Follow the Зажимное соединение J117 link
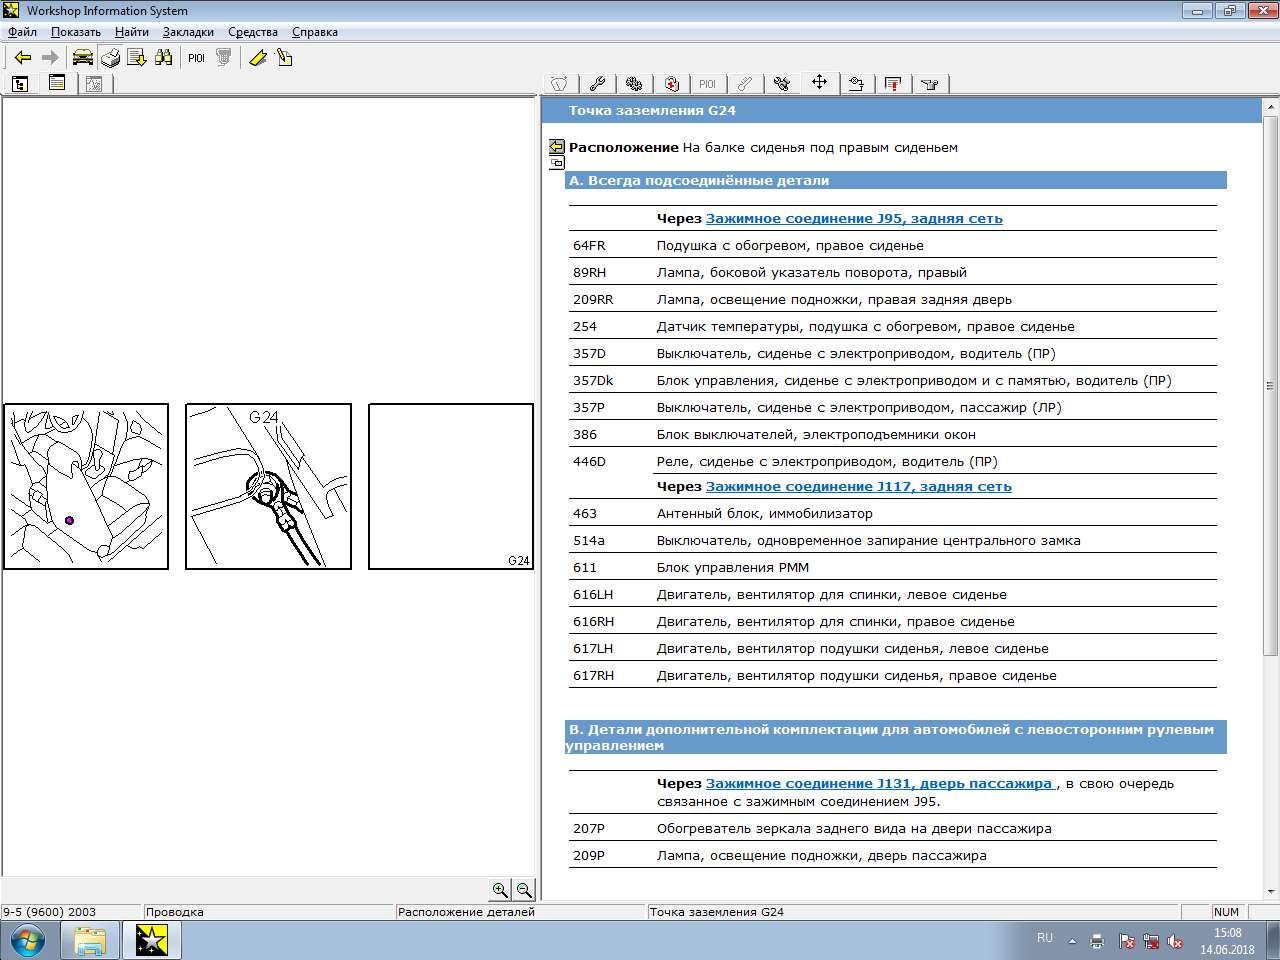The height and width of the screenshot is (960, 1280). point(858,486)
